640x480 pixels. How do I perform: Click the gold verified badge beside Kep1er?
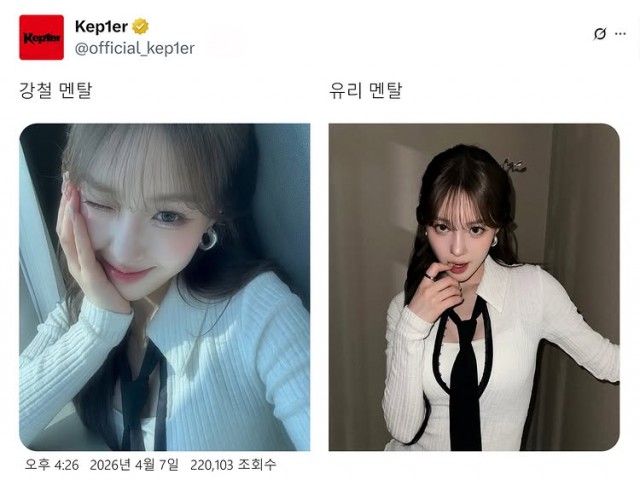coord(140,27)
